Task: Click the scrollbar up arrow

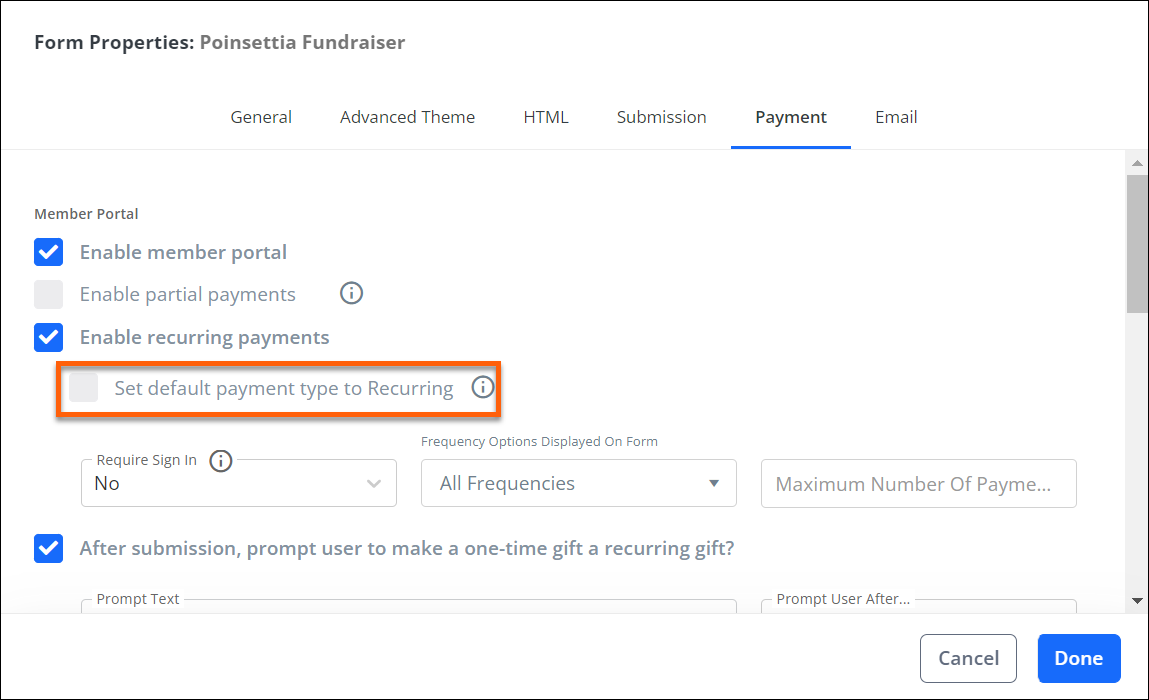Action: coord(1137,163)
